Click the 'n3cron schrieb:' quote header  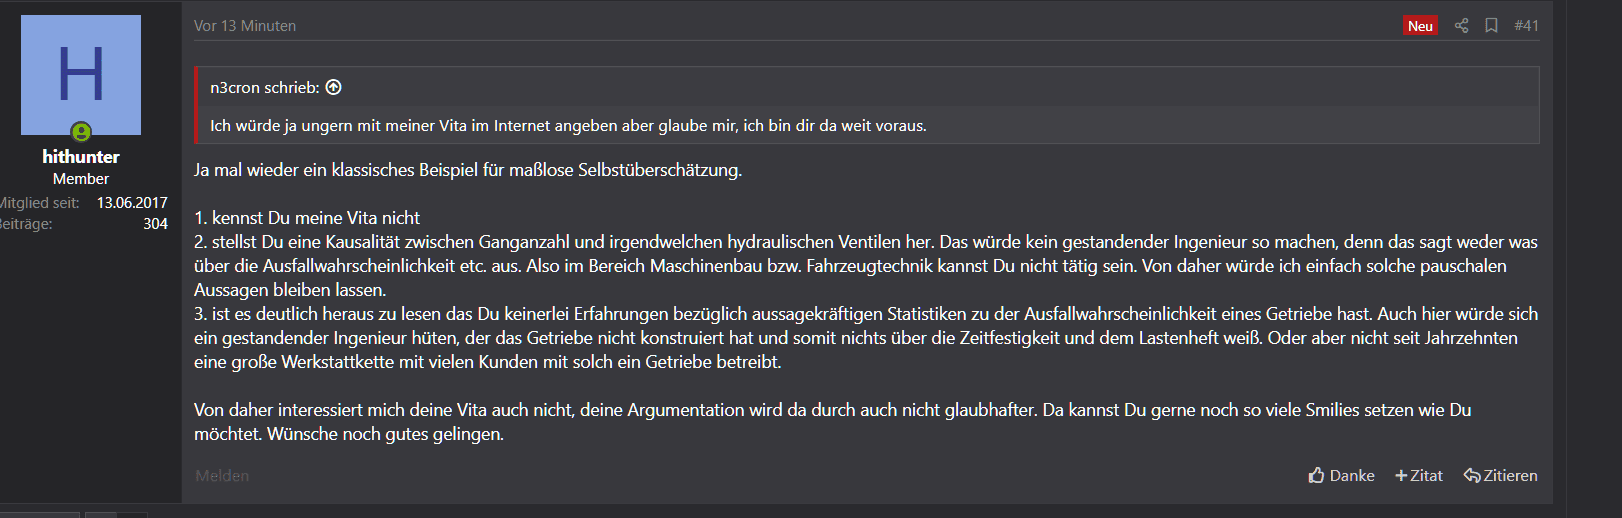coord(265,88)
